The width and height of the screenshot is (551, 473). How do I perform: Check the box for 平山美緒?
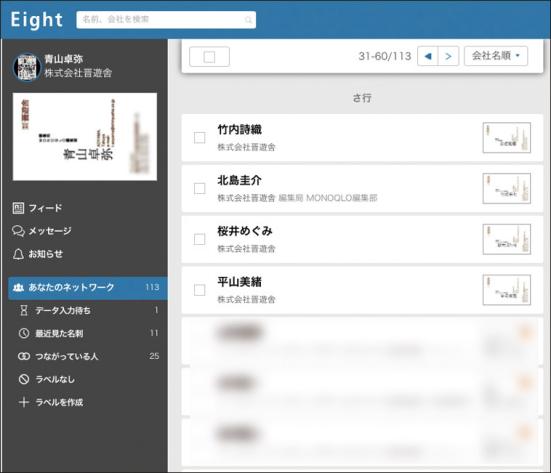point(200,290)
